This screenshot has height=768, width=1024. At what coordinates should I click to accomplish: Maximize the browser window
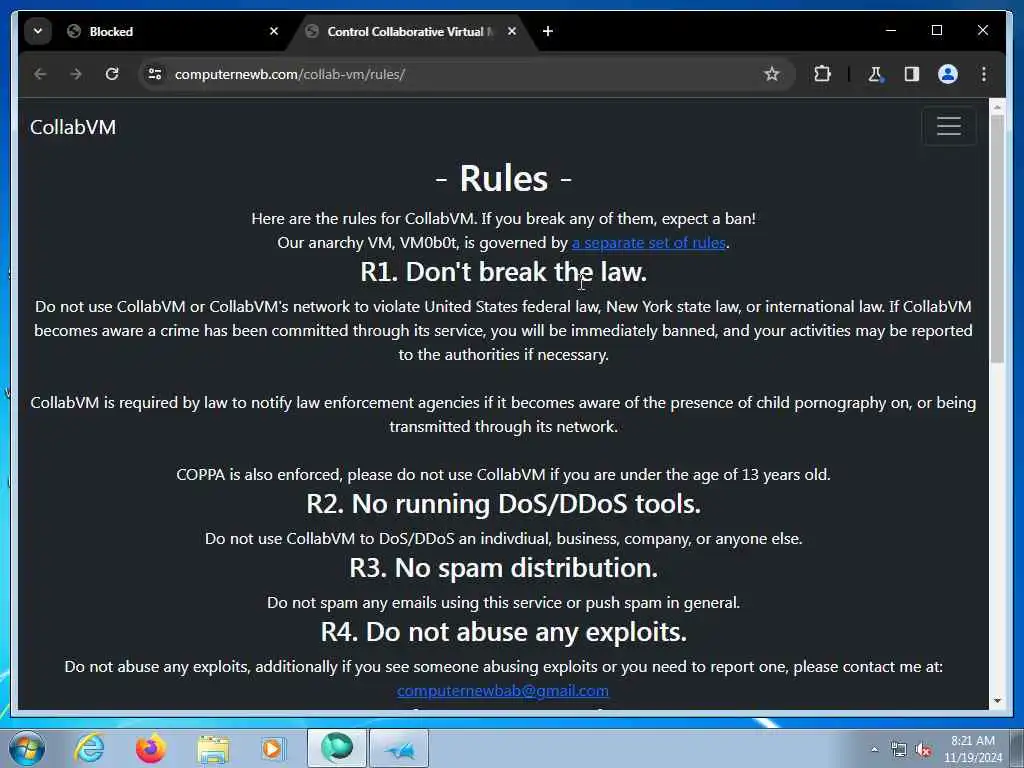936,30
